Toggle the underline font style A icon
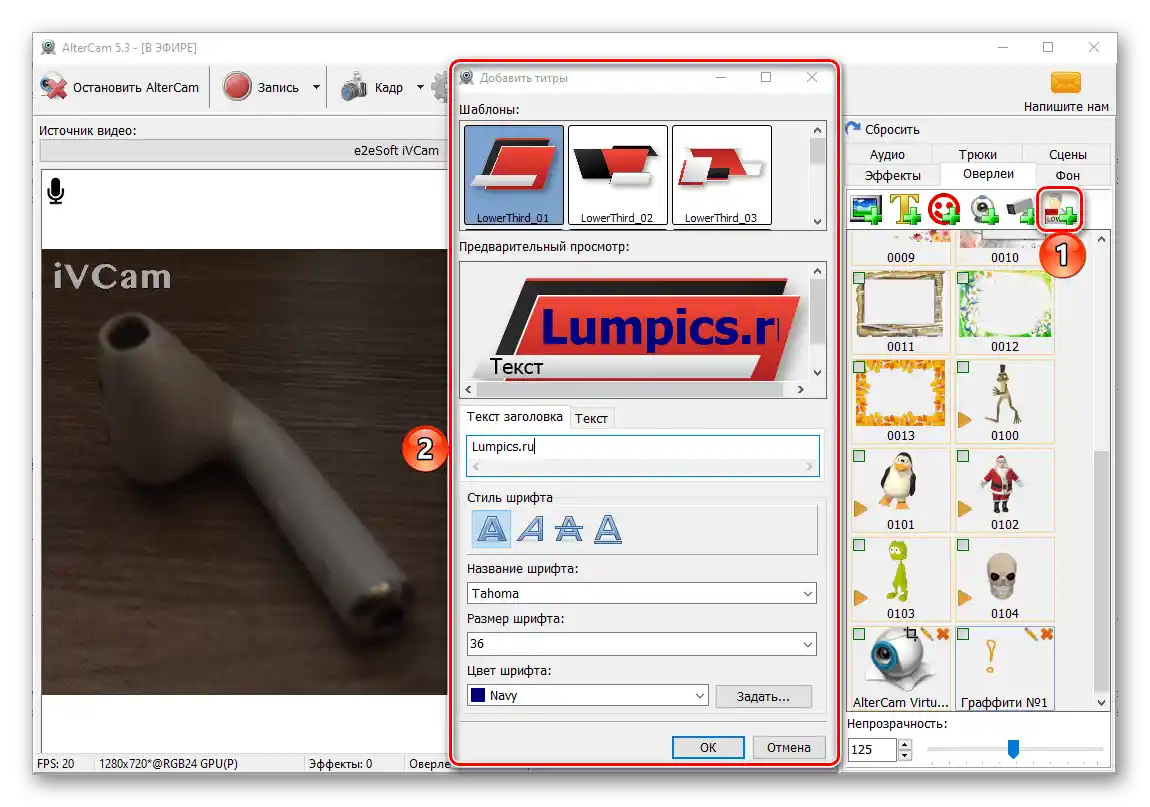The height and width of the screenshot is (807, 1150). (608, 529)
